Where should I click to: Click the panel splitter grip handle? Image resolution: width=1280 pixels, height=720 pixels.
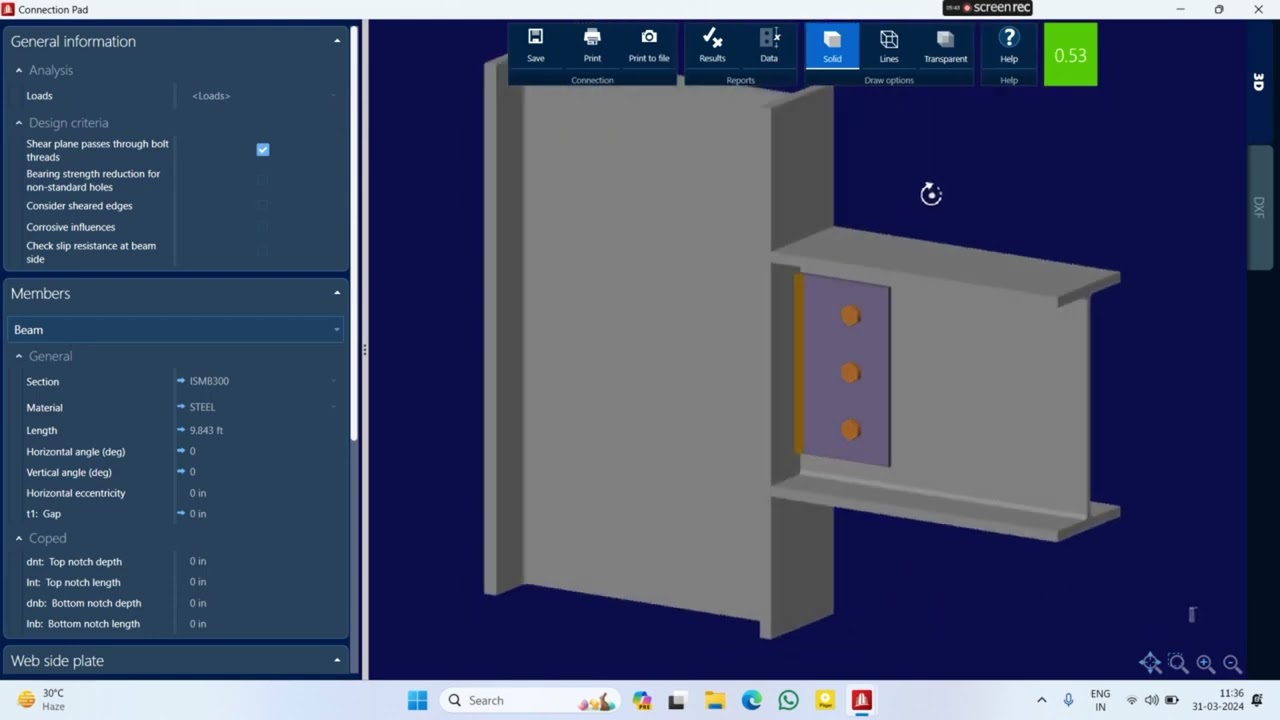pyautogui.click(x=364, y=350)
